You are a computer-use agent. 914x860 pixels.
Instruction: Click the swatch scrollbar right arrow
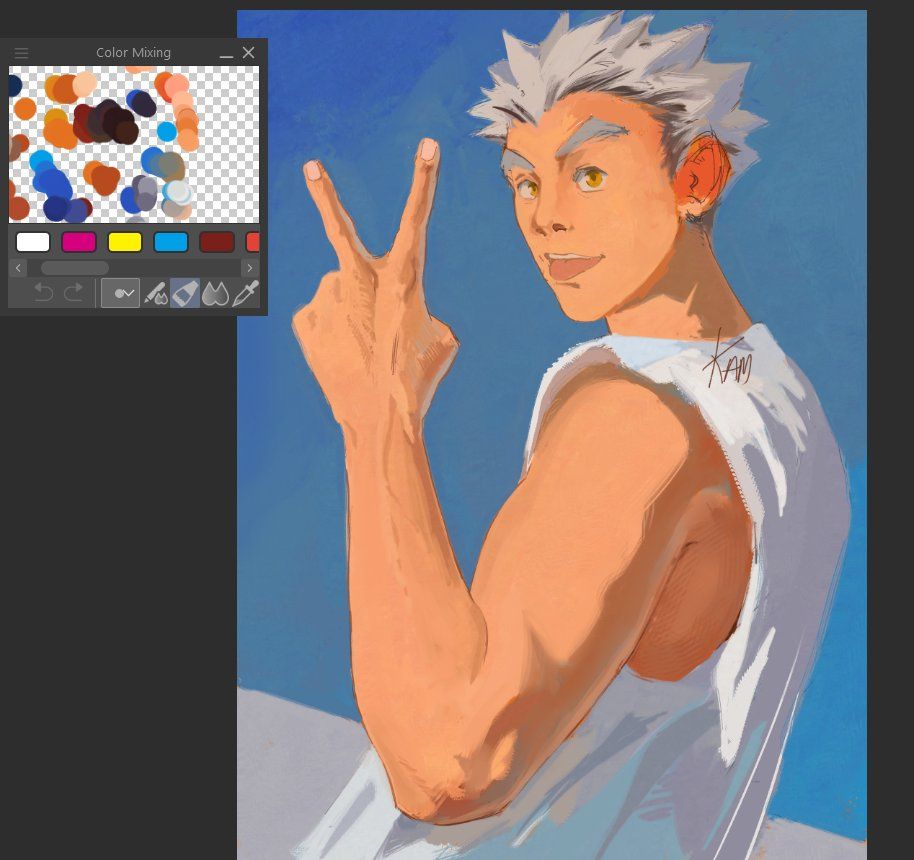250,268
